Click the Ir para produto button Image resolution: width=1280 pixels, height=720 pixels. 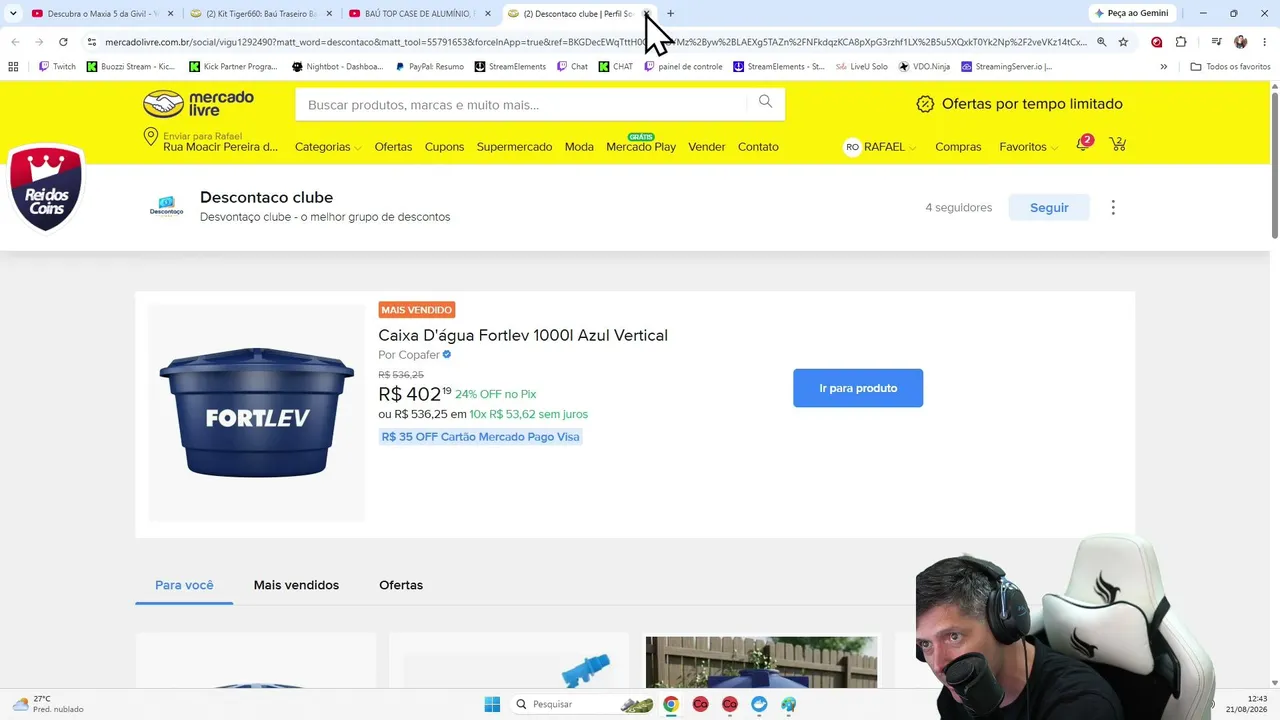click(x=858, y=388)
